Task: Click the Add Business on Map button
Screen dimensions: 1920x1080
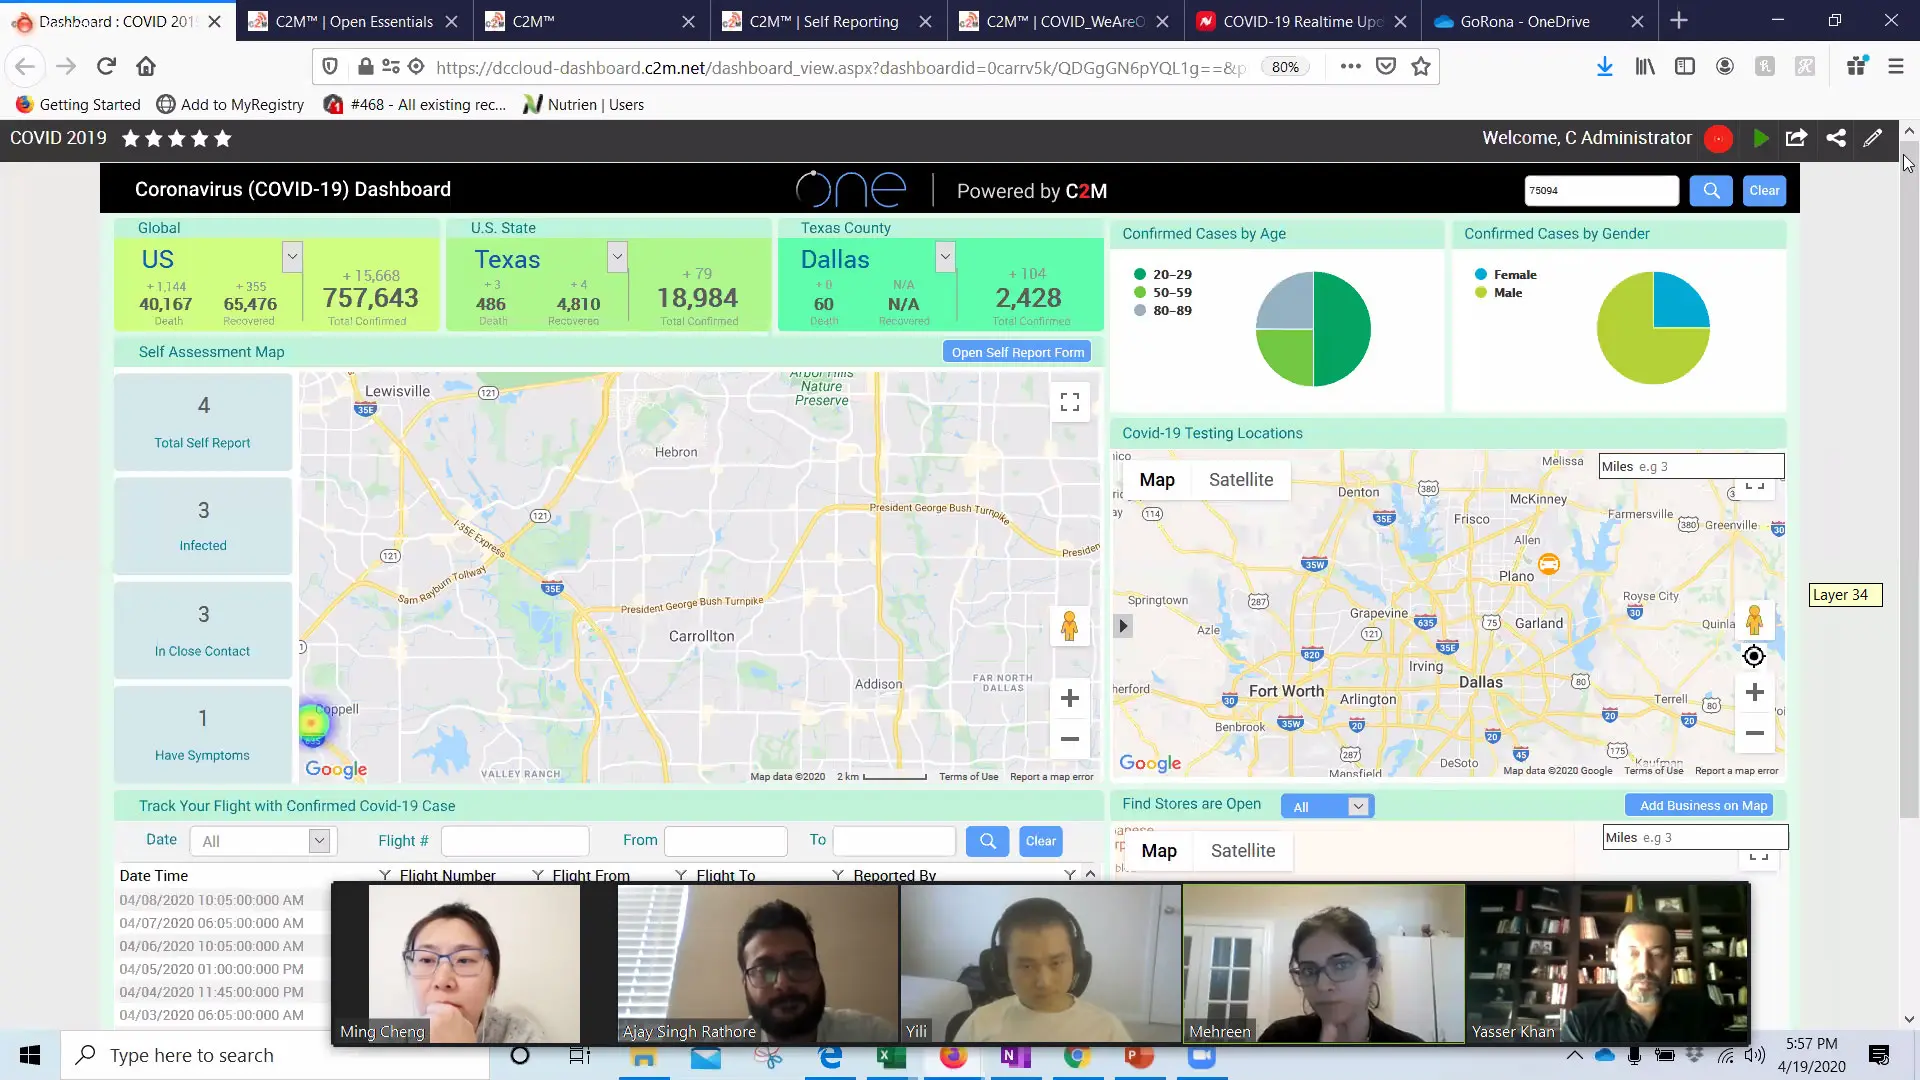Action: click(1700, 805)
